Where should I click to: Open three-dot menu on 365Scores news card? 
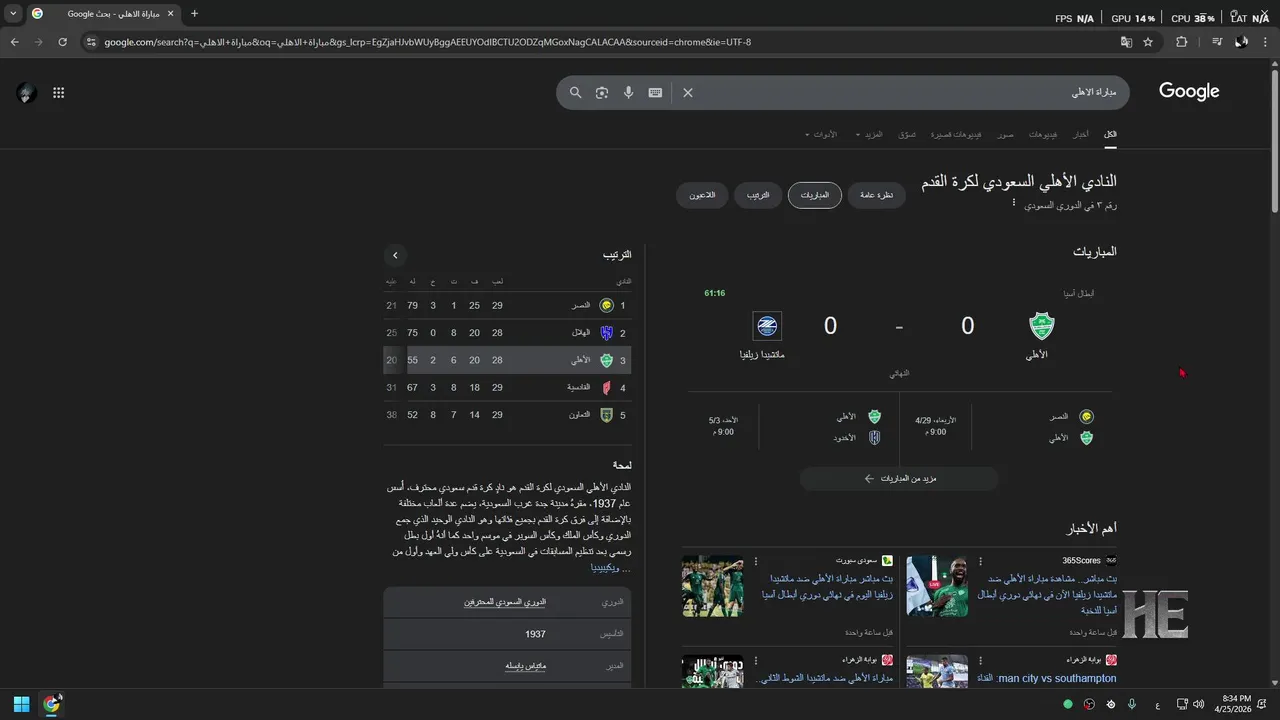point(980,561)
